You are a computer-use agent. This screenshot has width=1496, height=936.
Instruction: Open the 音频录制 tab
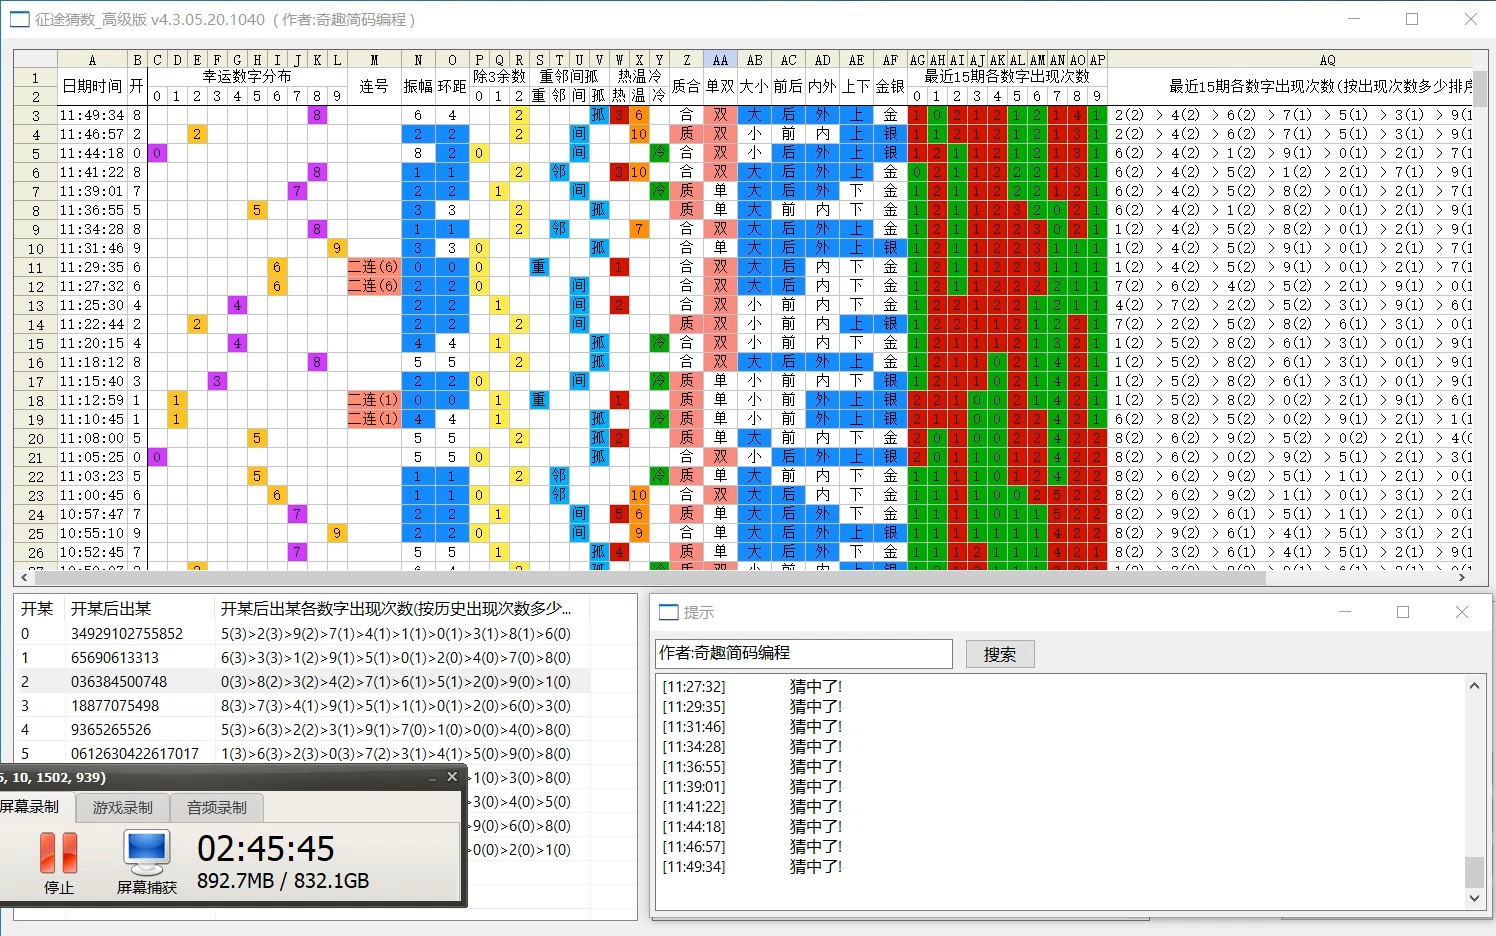pos(217,807)
